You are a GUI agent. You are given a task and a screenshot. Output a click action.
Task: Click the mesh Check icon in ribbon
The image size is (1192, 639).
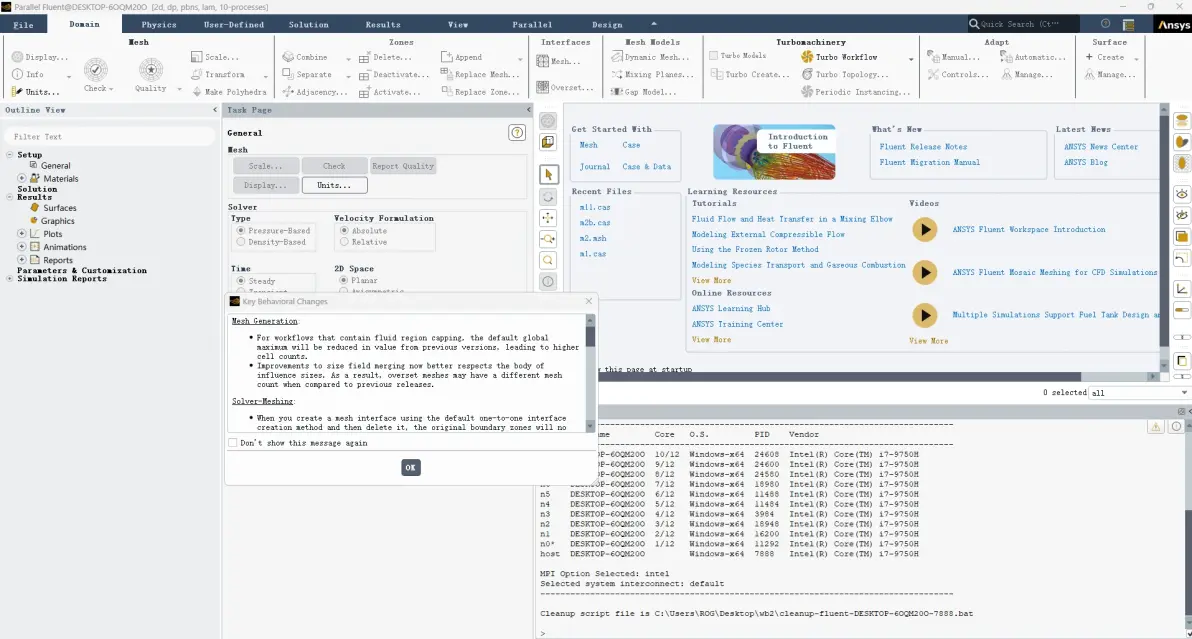(95, 69)
